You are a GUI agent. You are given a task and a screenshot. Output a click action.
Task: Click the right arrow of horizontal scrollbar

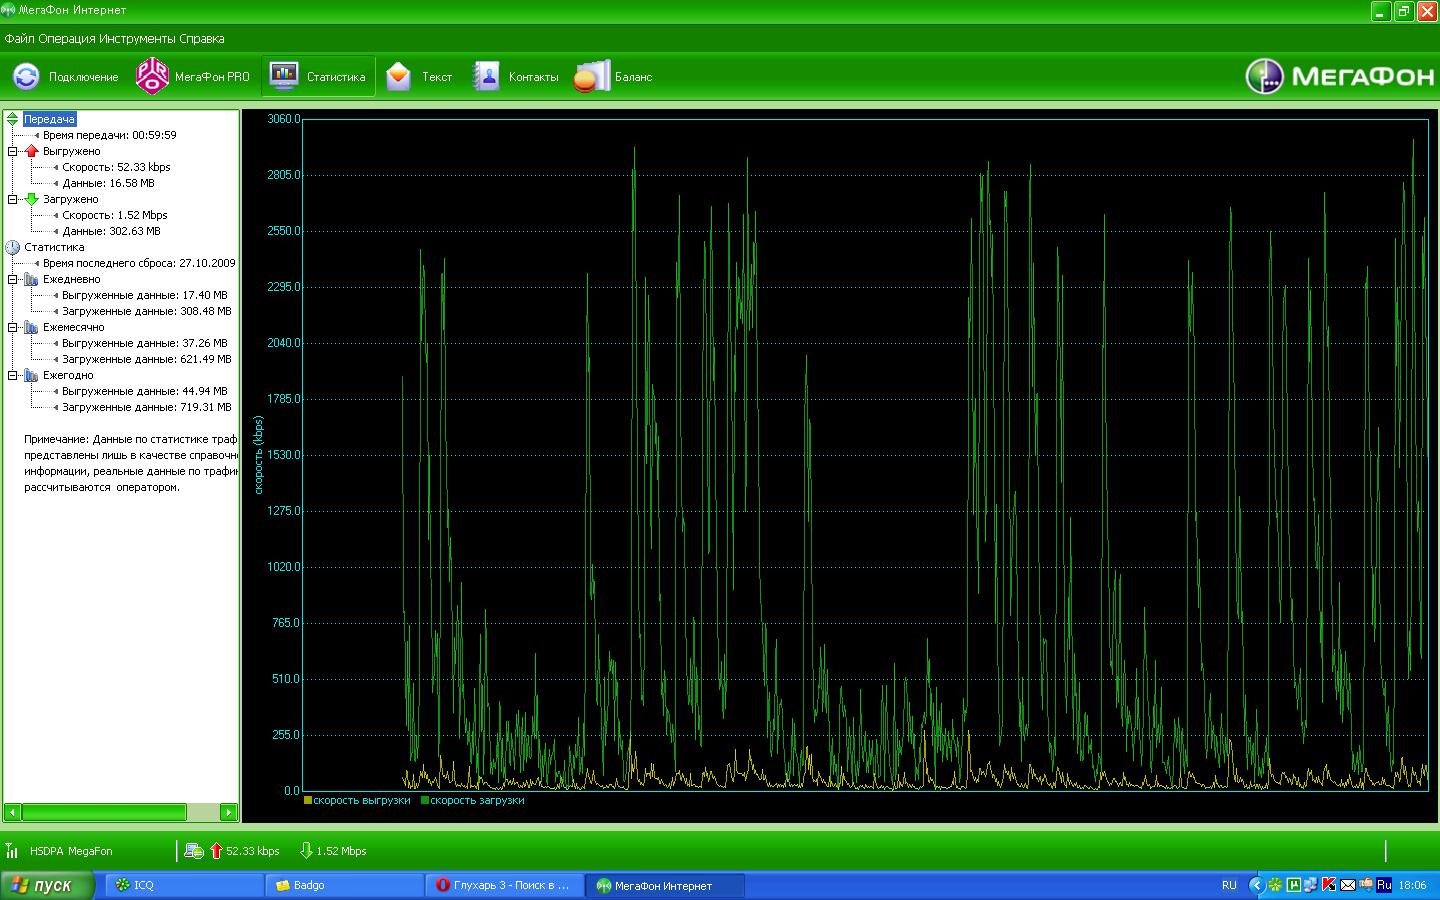228,812
